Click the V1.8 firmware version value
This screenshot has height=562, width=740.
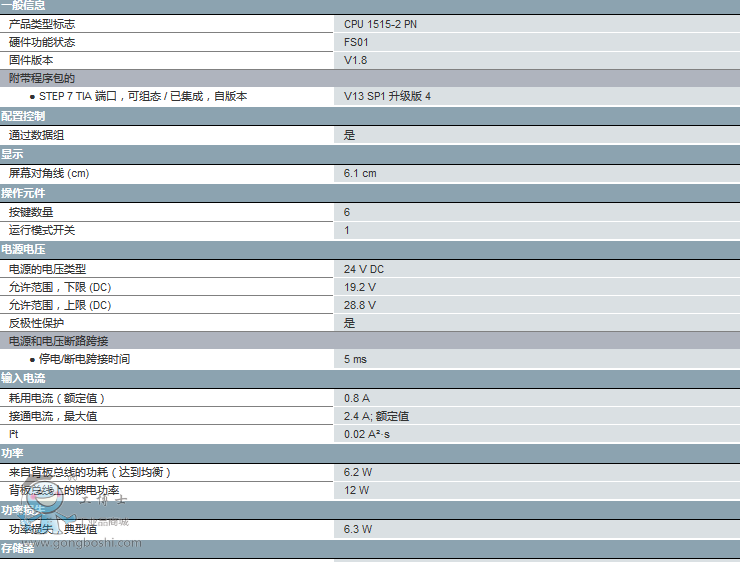tap(355, 60)
